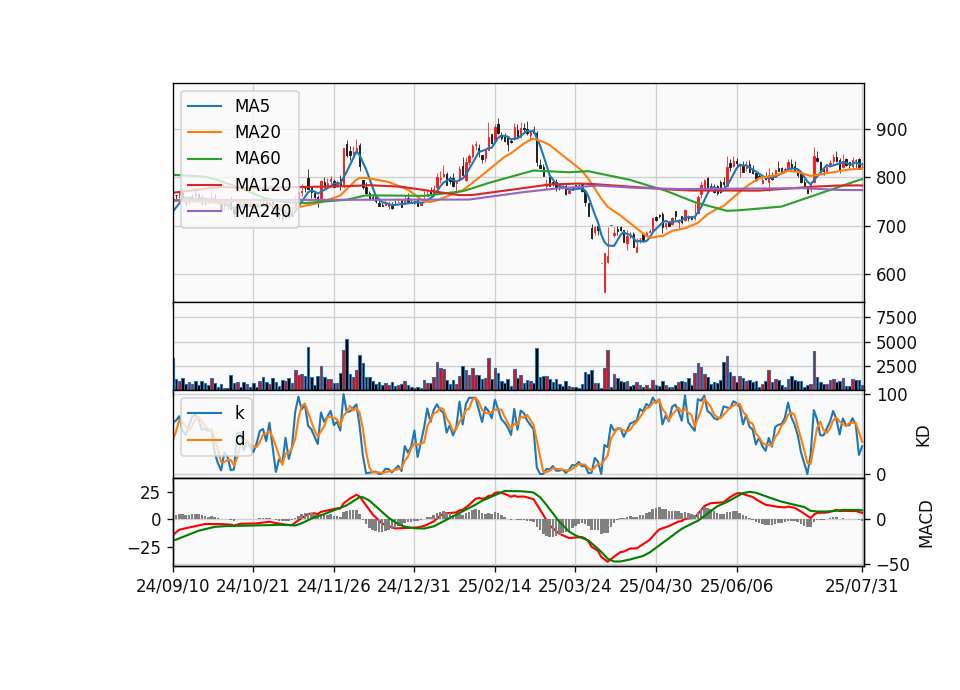
Task: Click the MA5 legend label
Action: [x=252, y=106]
